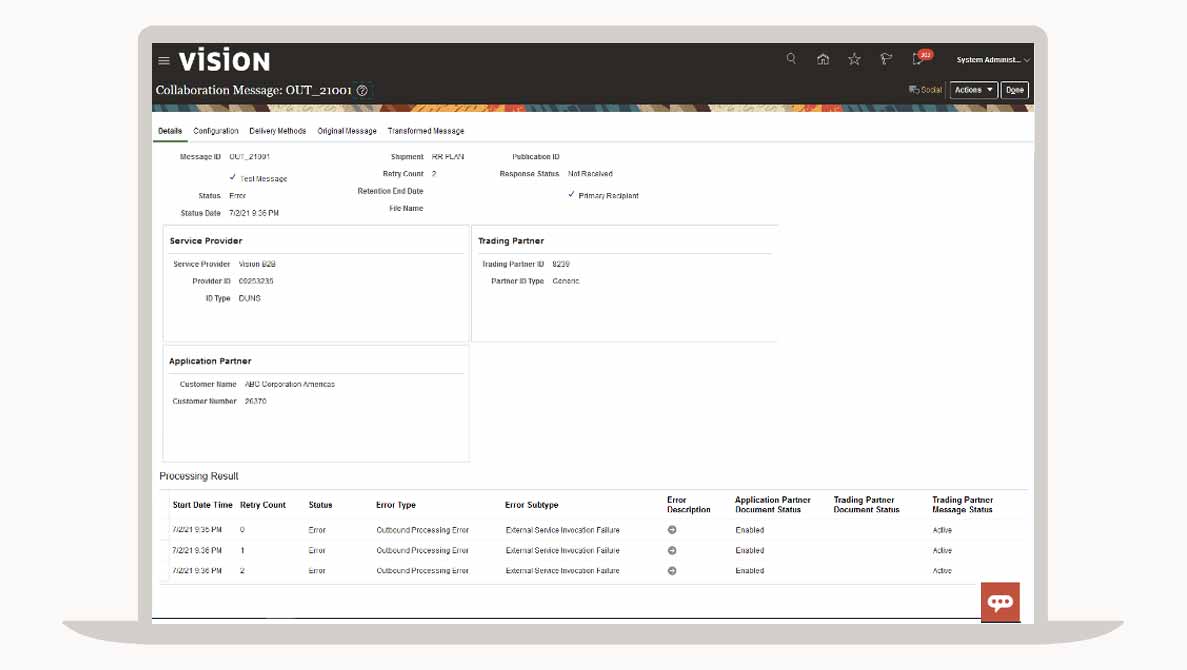Open the Transformed Message tab

pyautogui.click(x=426, y=131)
